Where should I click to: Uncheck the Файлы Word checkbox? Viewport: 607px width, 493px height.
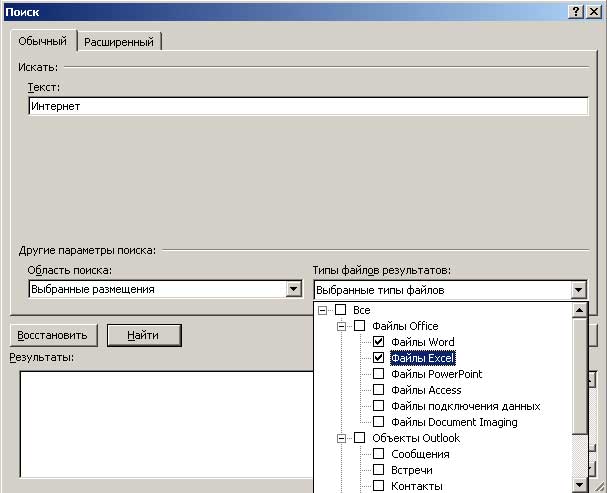(378, 342)
